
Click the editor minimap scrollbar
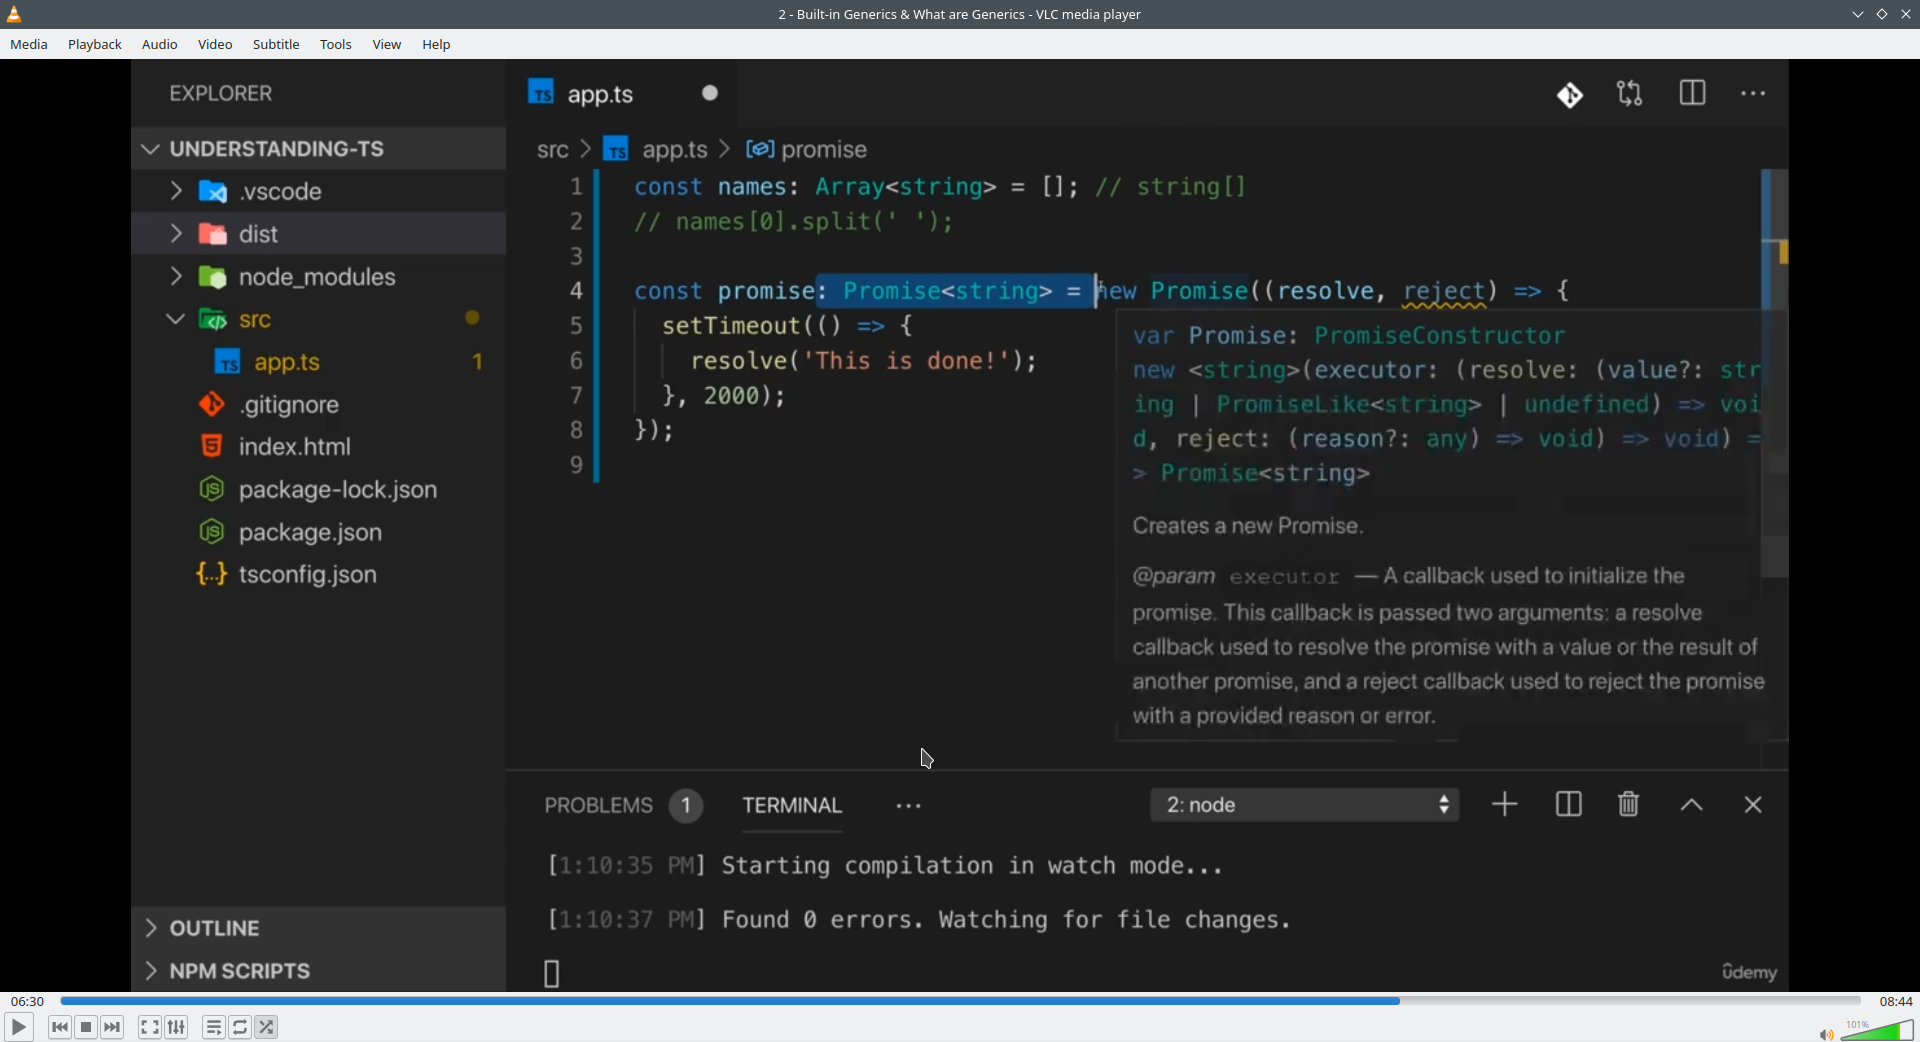pos(1775,373)
